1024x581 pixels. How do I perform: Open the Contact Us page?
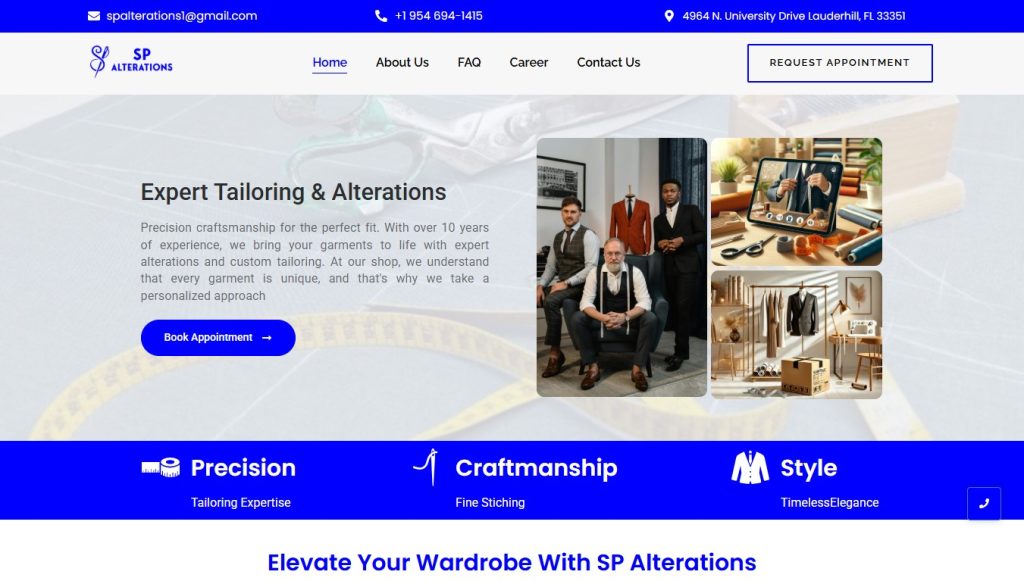608,63
